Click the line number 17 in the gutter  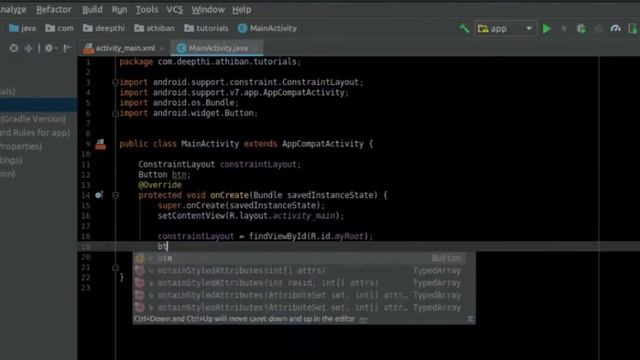coord(86,226)
